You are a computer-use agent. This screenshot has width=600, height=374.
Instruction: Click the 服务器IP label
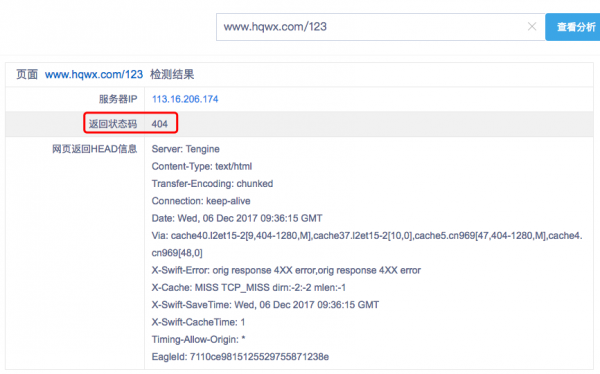point(118,99)
